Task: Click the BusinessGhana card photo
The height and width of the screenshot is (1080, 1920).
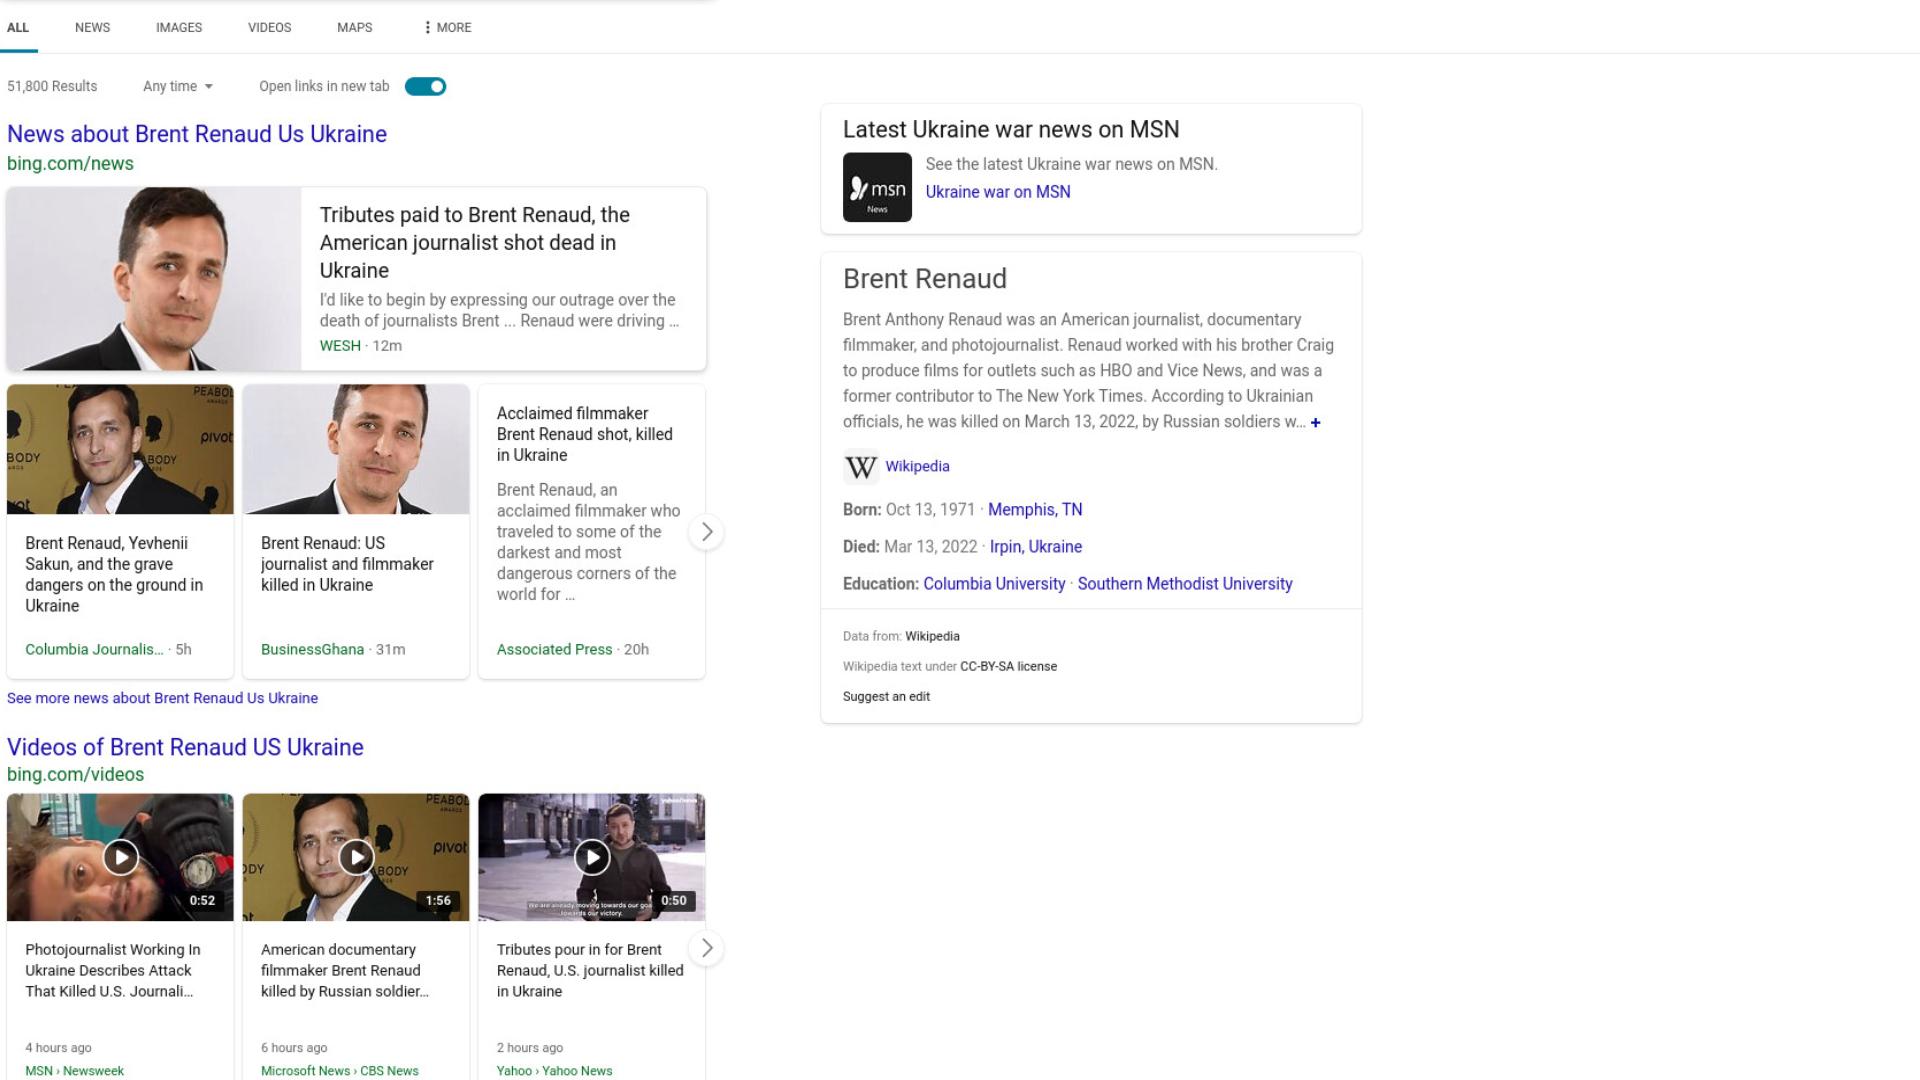Action: point(356,449)
